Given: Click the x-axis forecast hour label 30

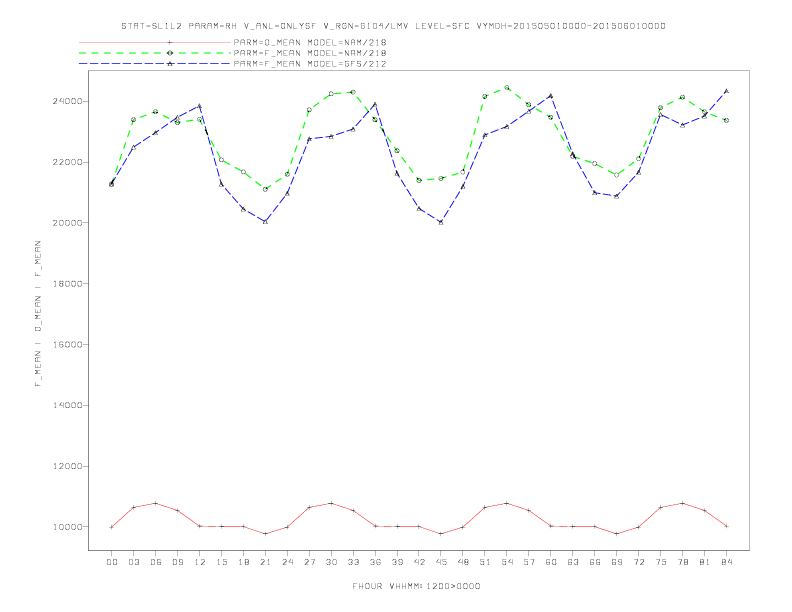Looking at the screenshot, I should pyautogui.click(x=331, y=562).
